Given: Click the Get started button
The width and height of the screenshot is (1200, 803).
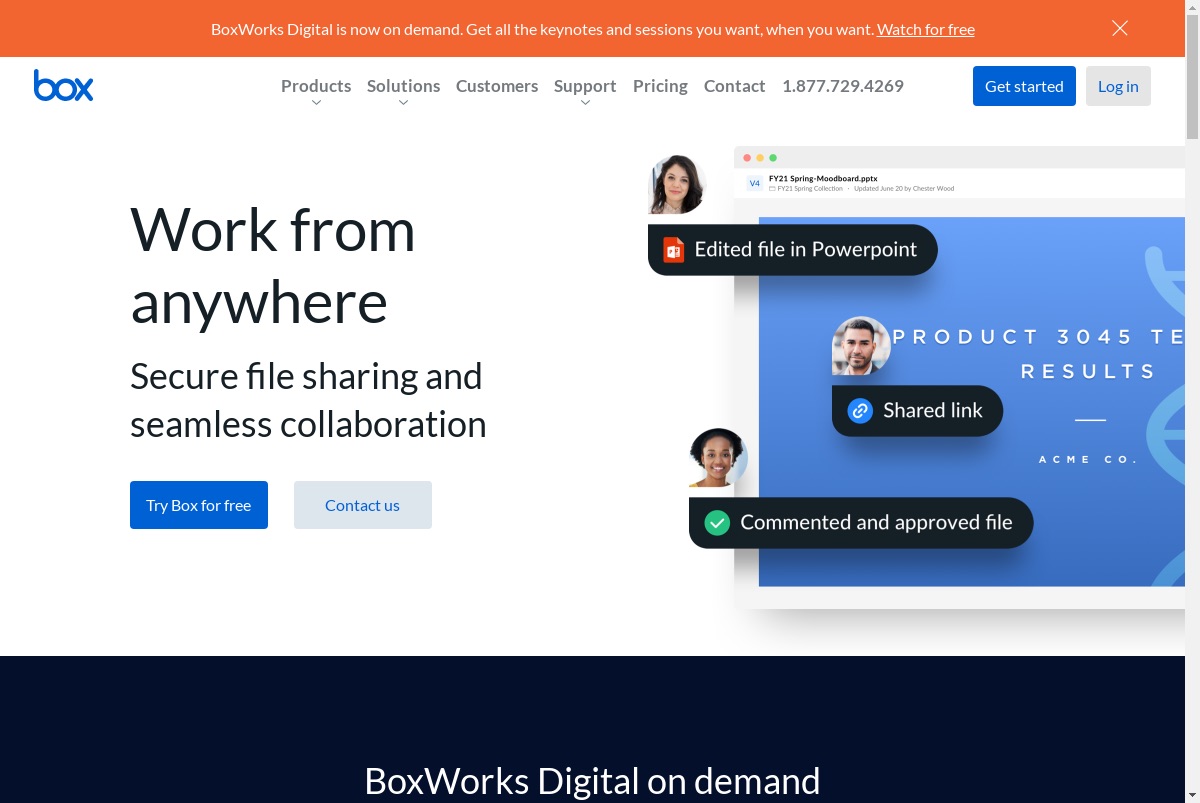Looking at the screenshot, I should pos(1024,86).
